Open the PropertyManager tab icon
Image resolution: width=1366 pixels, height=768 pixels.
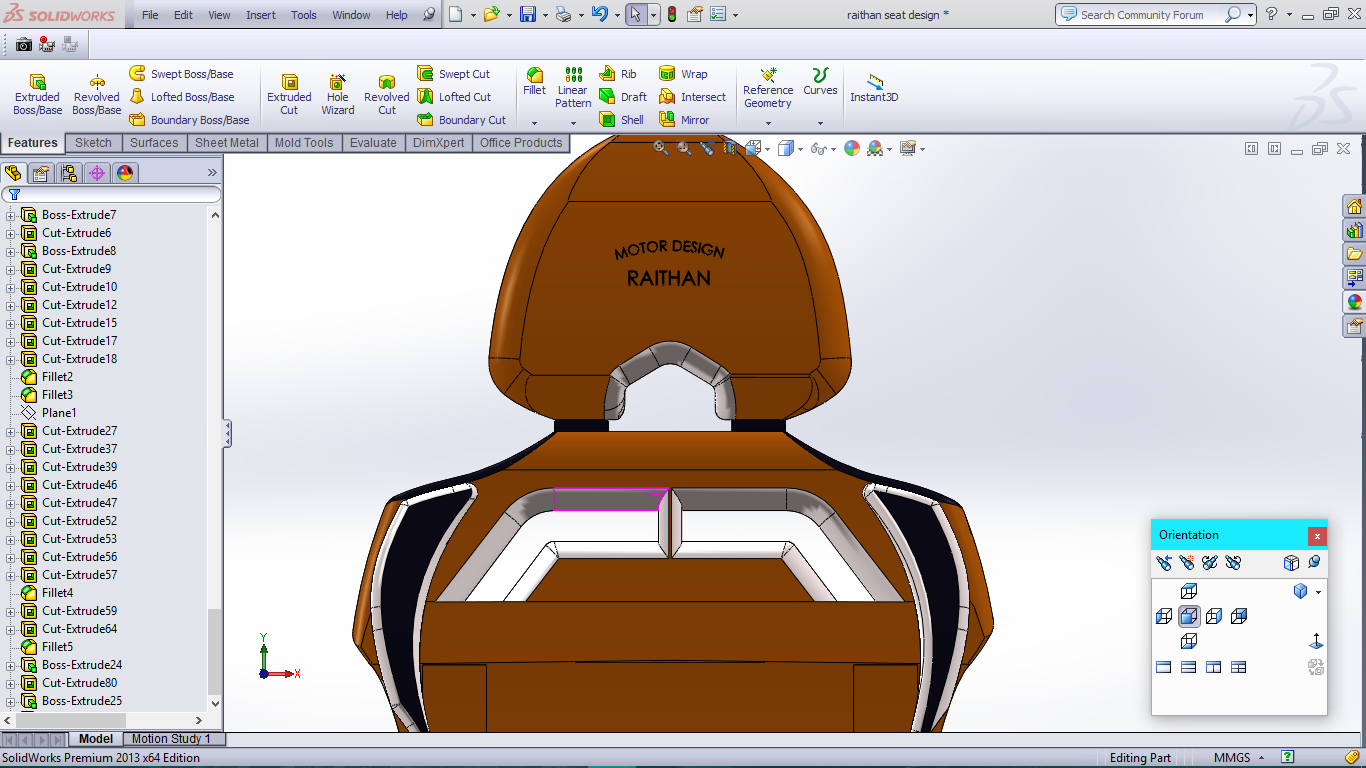(42, 173)
